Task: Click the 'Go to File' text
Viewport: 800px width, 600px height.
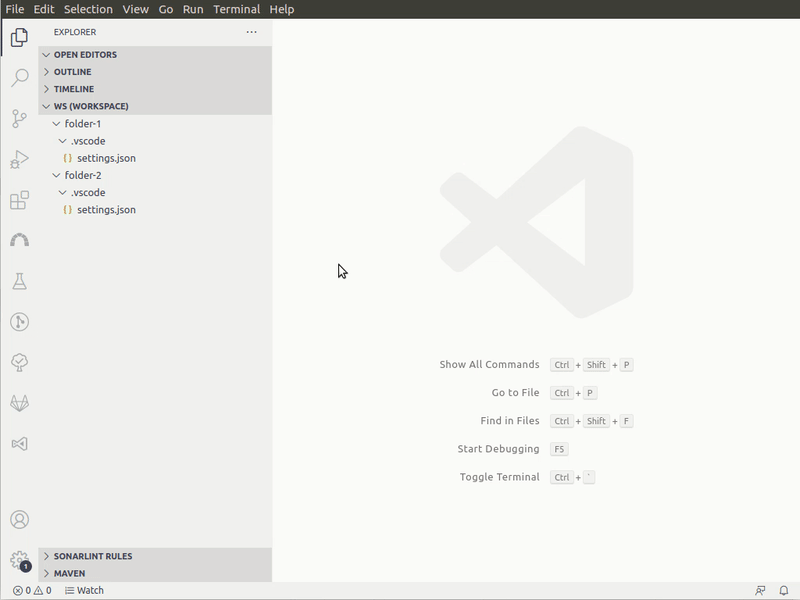Action: click(515, 392)
